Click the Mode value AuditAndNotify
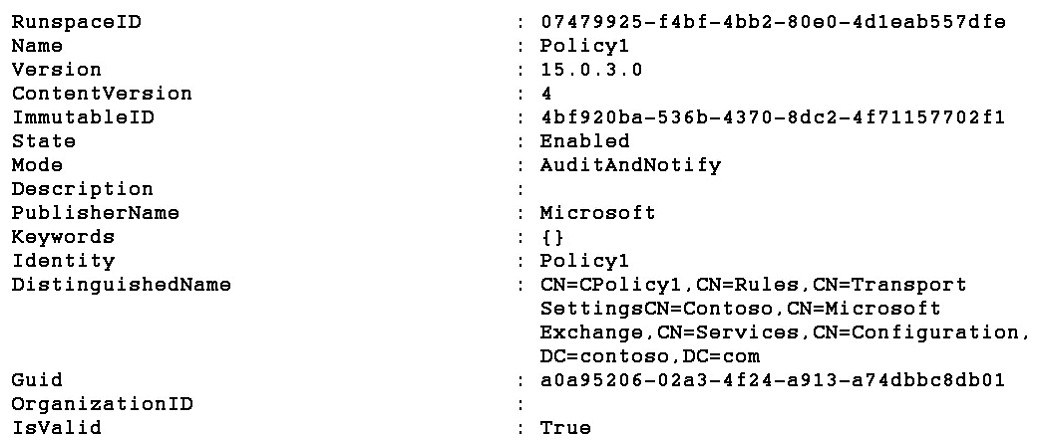The height and width of the screenshot is (443, 1046). coord(630,165)
